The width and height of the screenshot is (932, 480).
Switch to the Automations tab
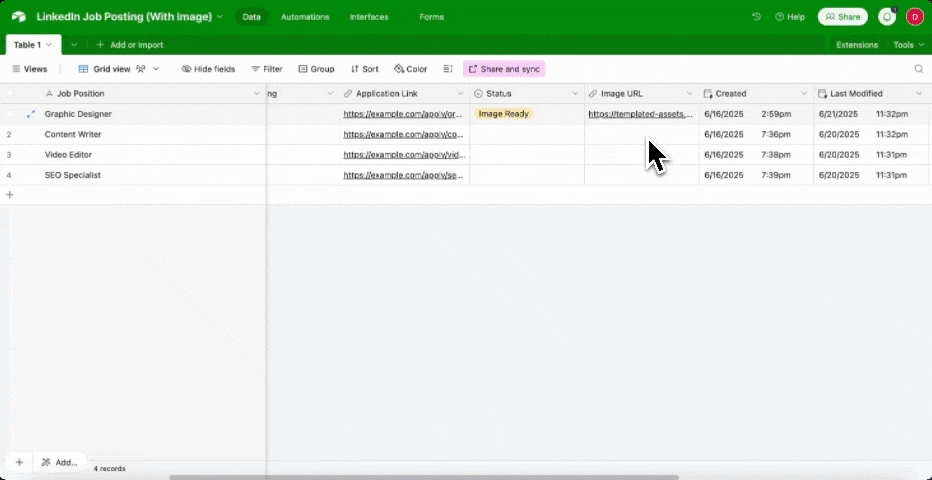305,17
